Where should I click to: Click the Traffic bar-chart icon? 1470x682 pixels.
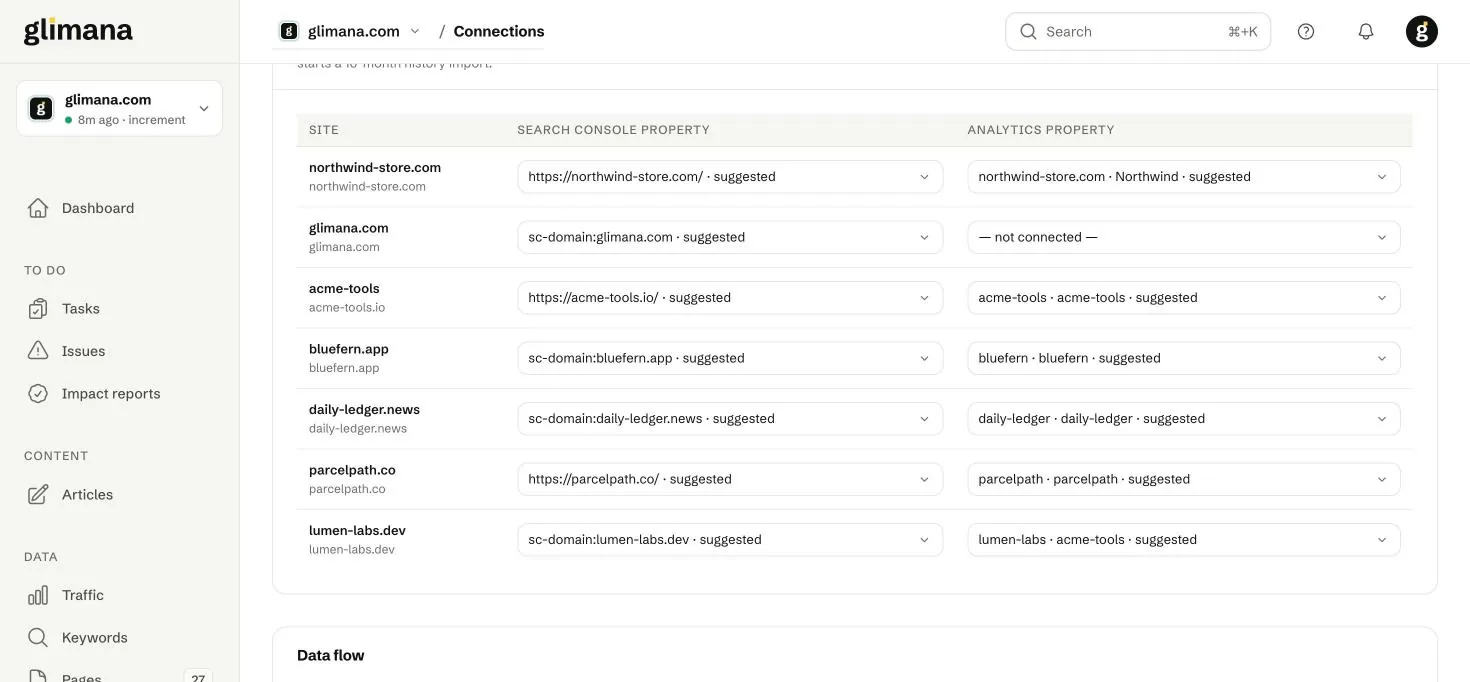point(38,595)
